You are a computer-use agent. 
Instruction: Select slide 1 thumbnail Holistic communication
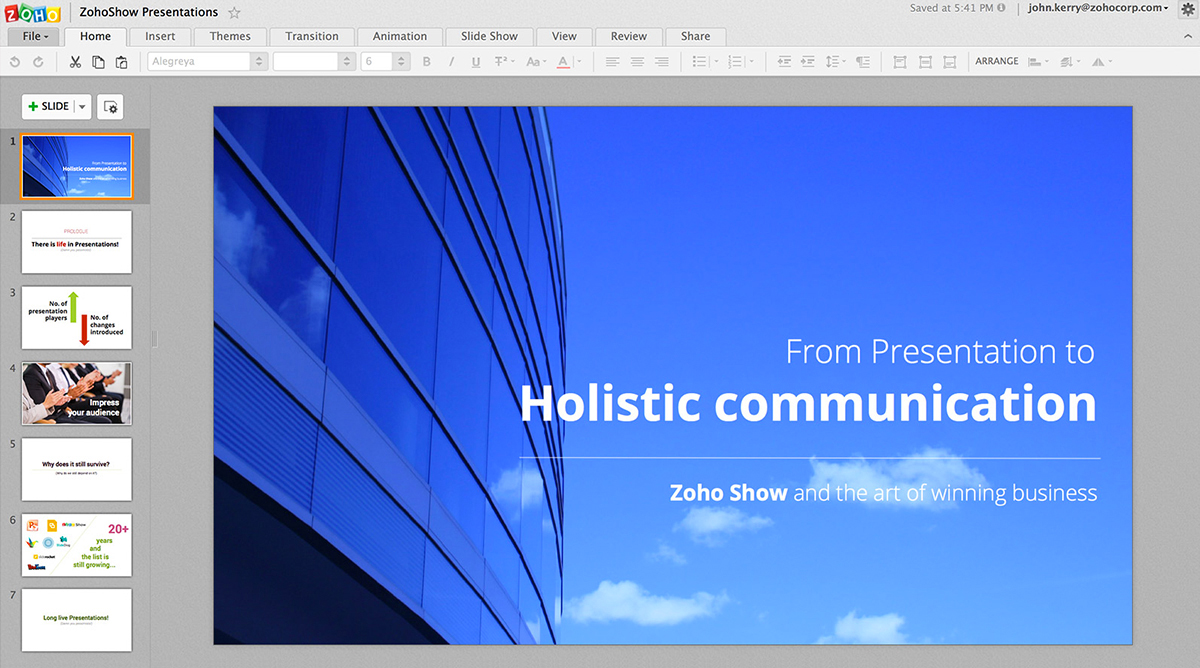pos(77,167)
